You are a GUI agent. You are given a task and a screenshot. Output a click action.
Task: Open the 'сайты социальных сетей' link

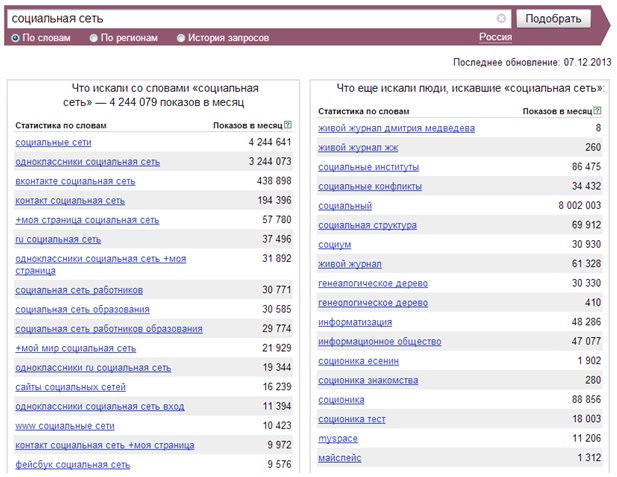click(70, 387)
